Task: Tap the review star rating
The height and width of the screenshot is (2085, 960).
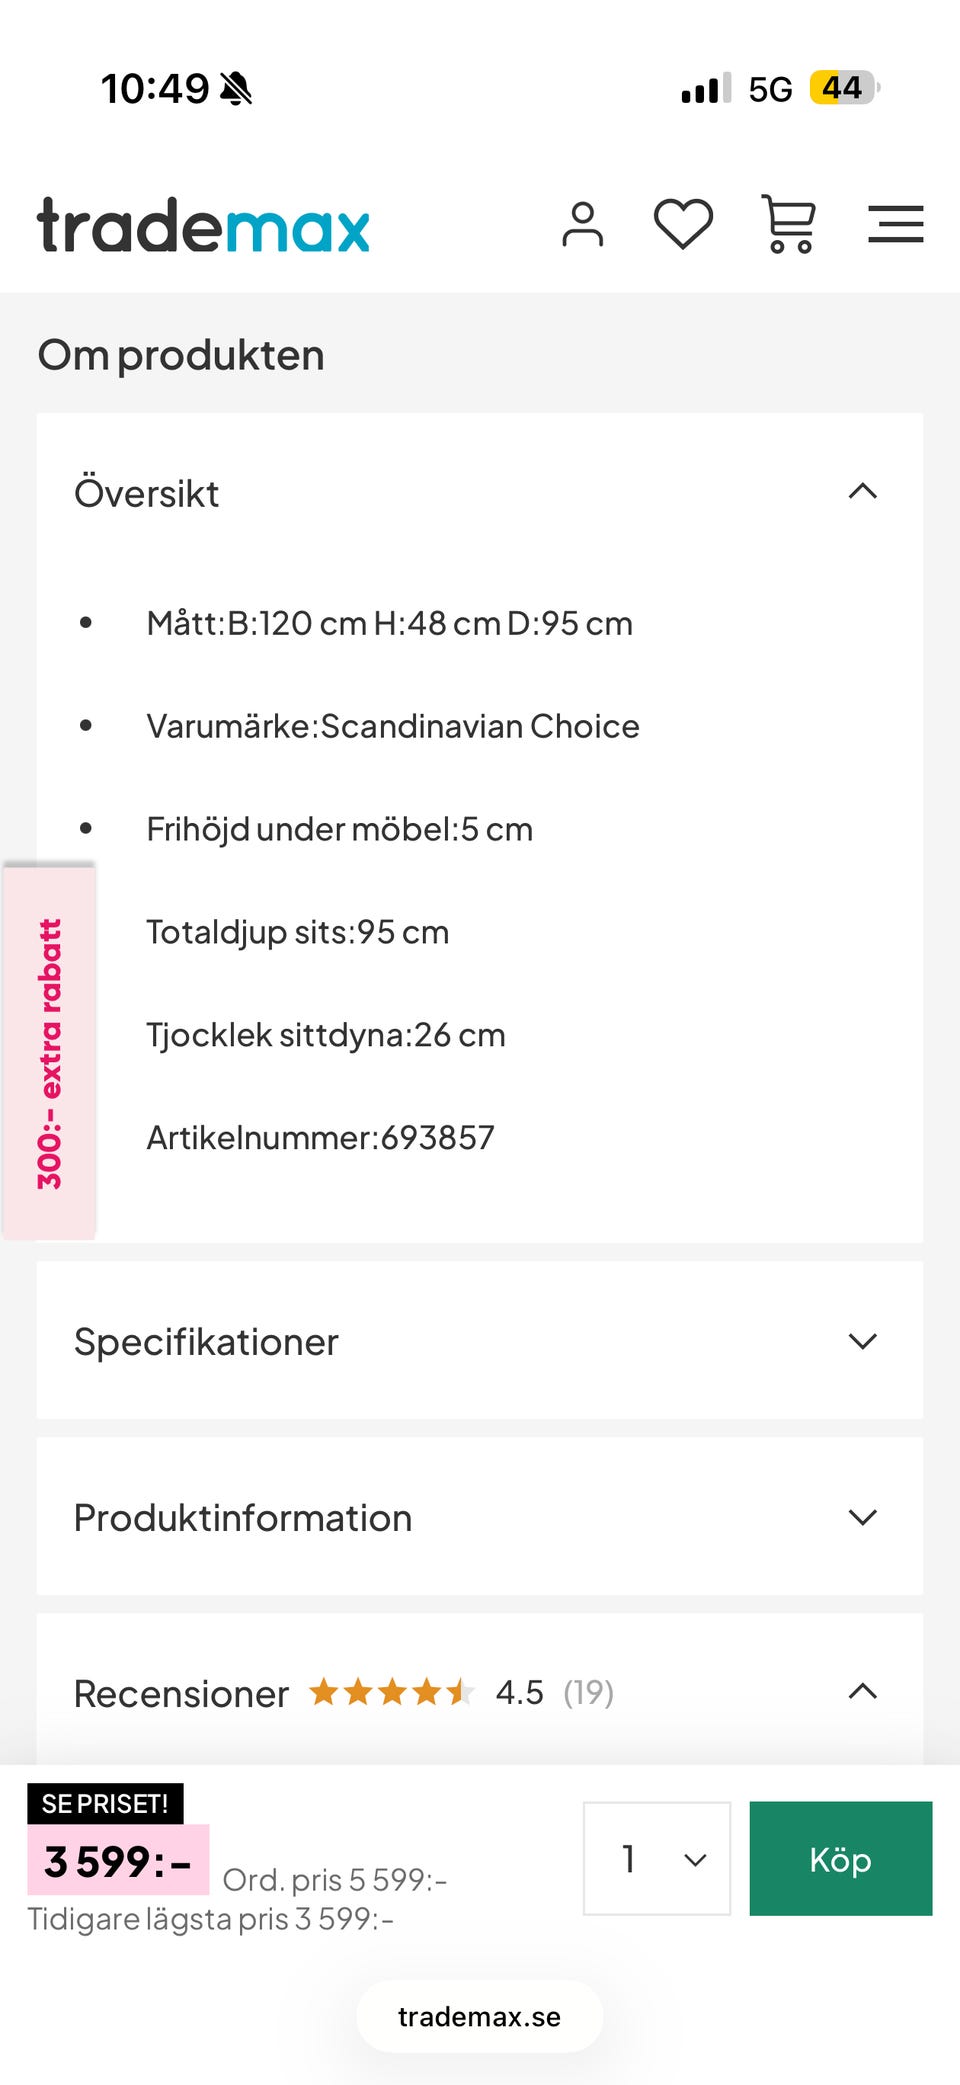Action: 391,1692
